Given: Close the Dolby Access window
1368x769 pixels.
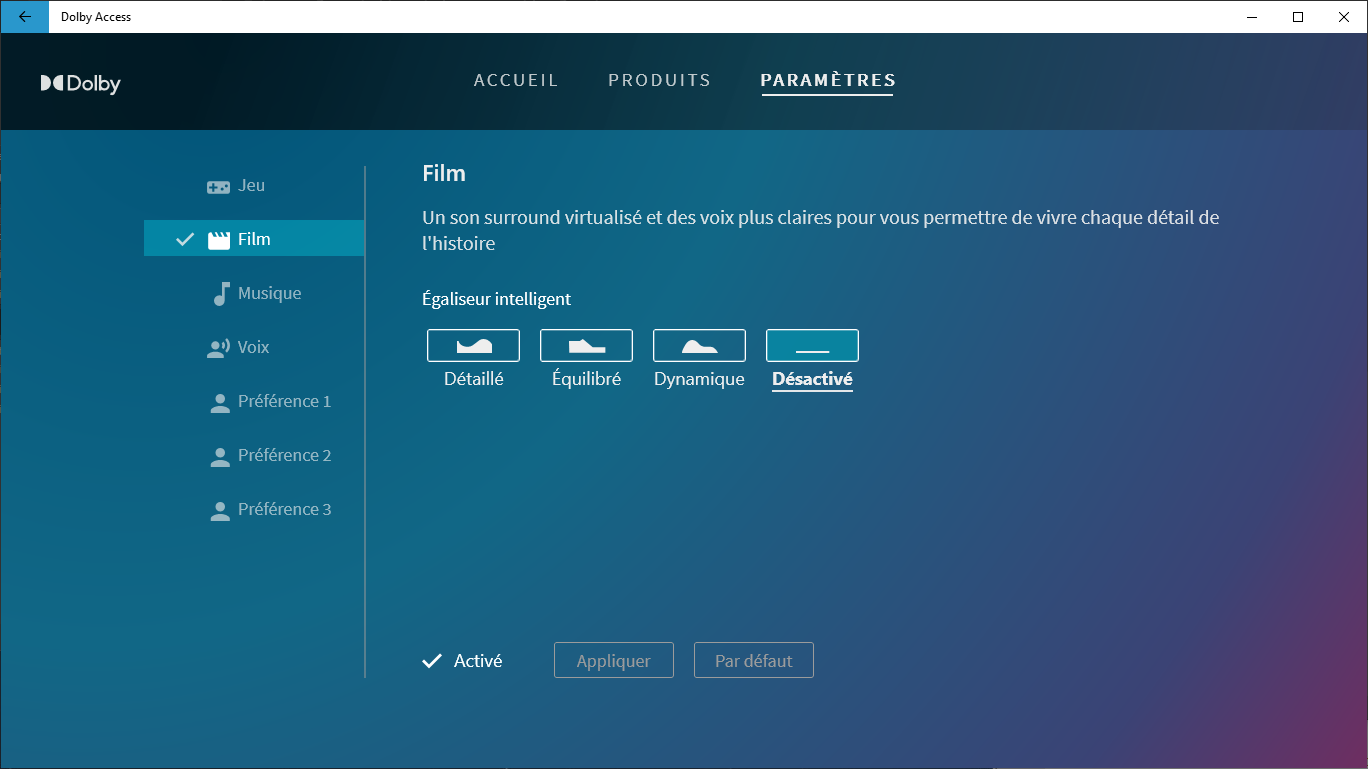Looking at the screenshot, I should (1344, 16).
